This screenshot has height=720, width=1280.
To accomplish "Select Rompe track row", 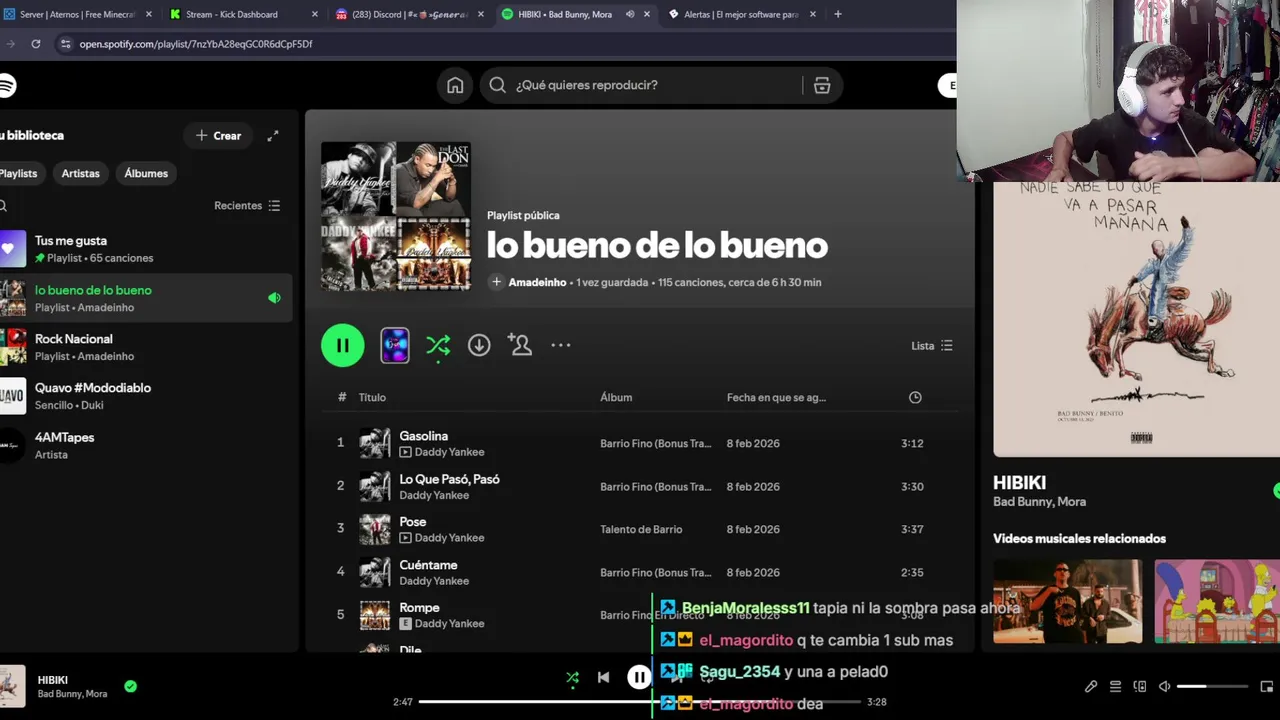I will (640, 615).
